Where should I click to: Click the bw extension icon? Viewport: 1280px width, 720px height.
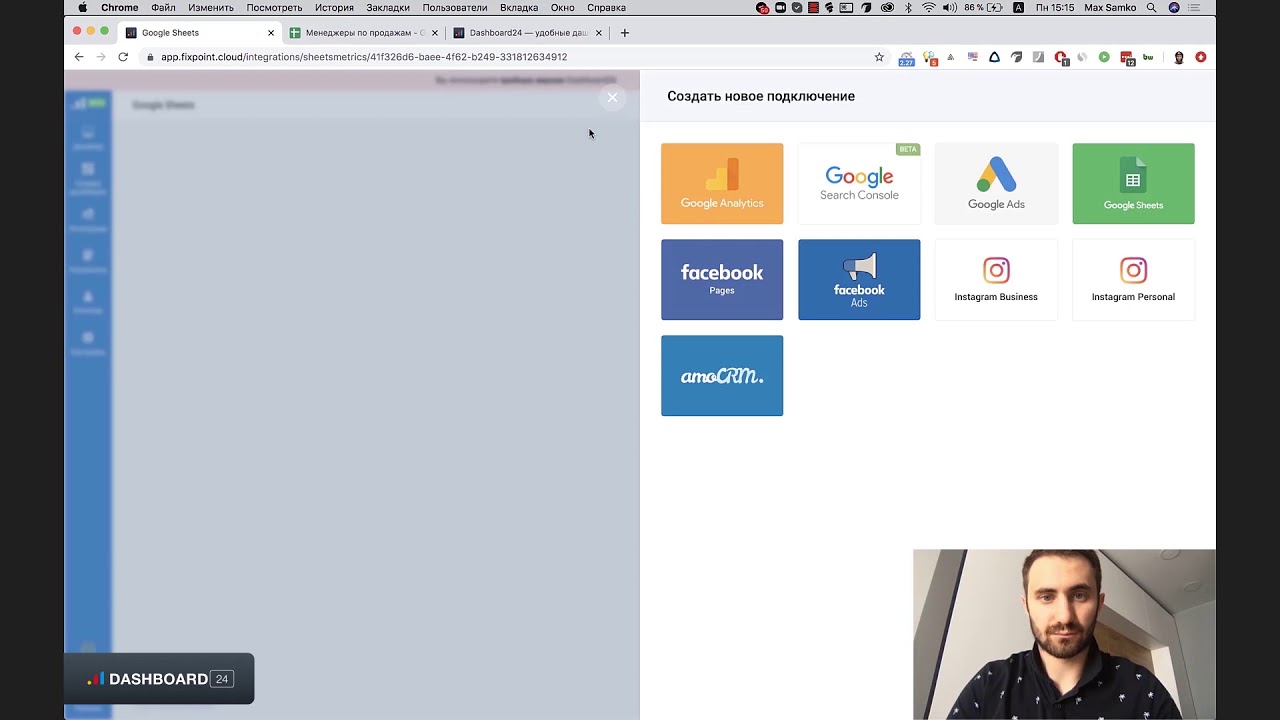pyautogui.click(x=1148, y=57)
